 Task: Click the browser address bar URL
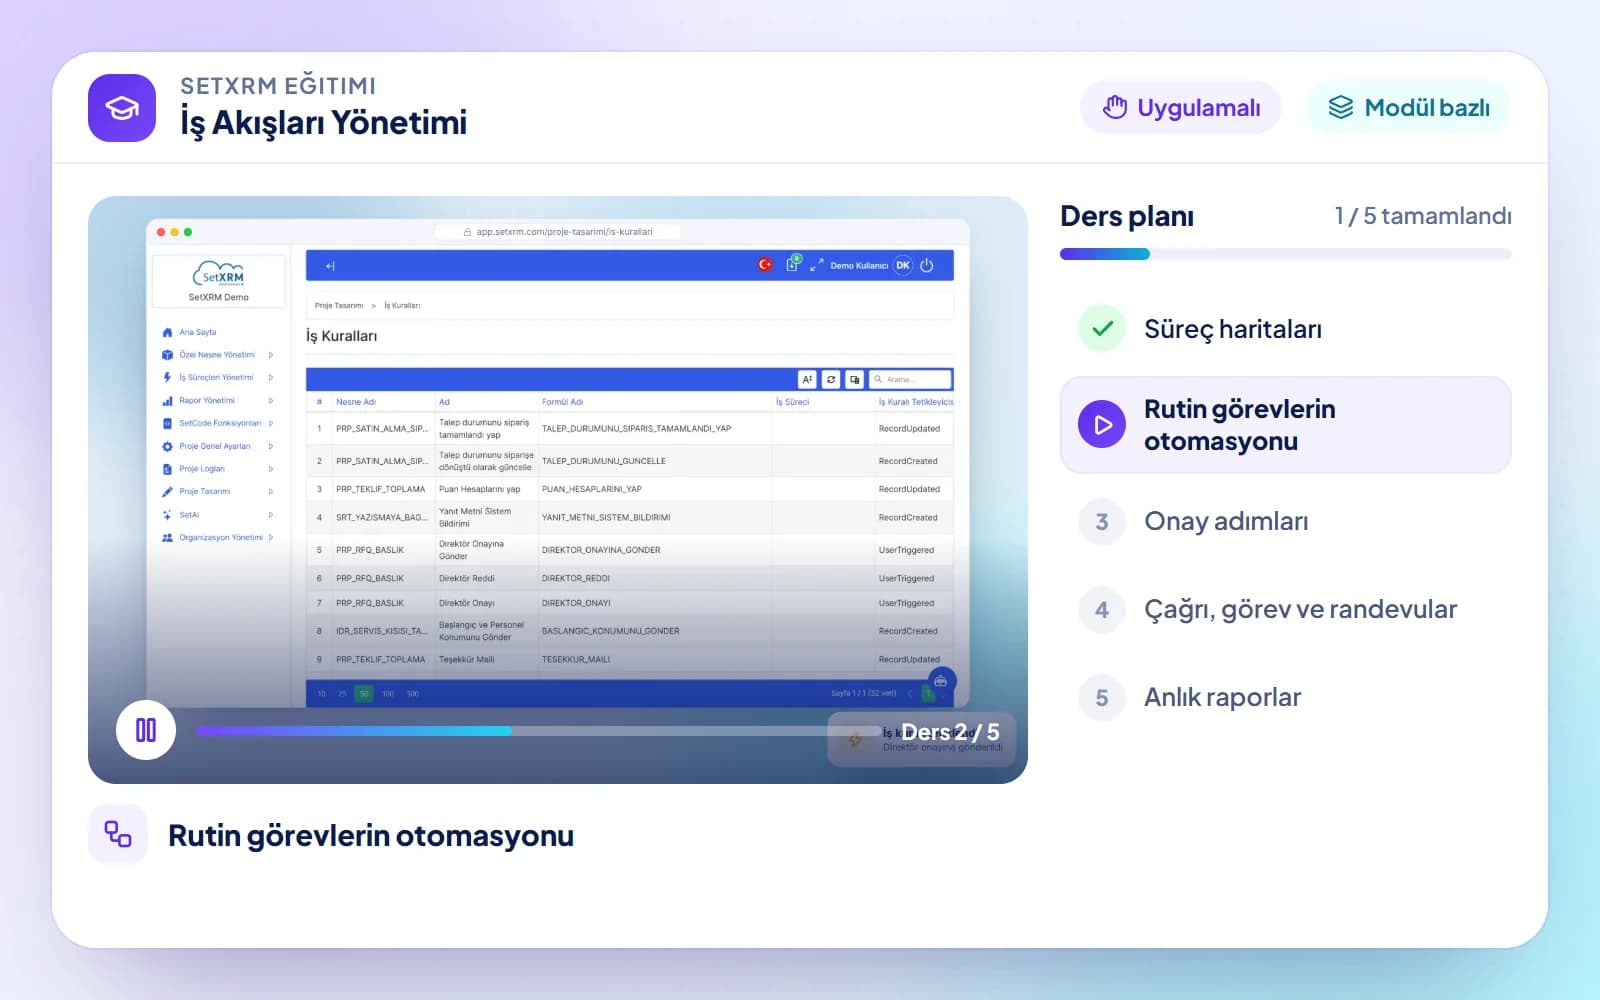point(558,232)
